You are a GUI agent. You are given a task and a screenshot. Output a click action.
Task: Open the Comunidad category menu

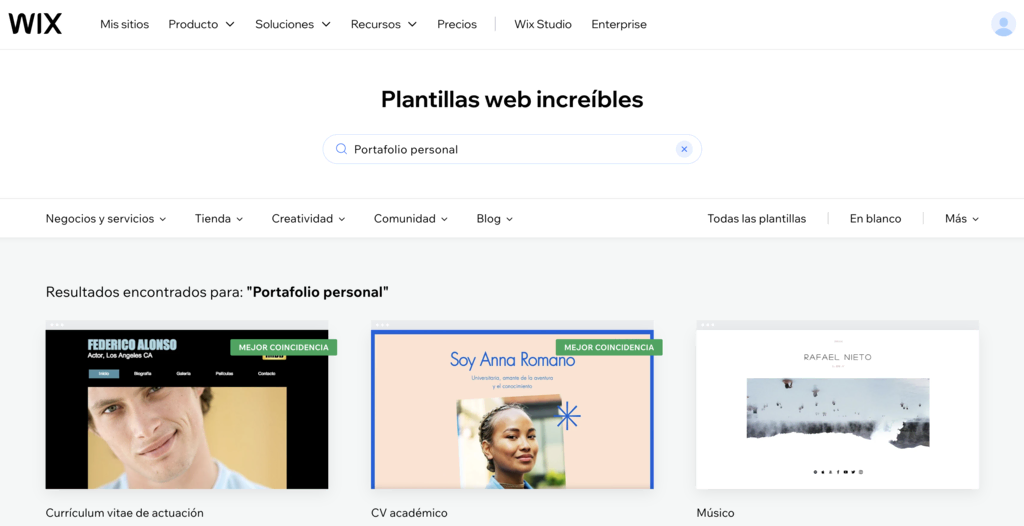point(411,218)
